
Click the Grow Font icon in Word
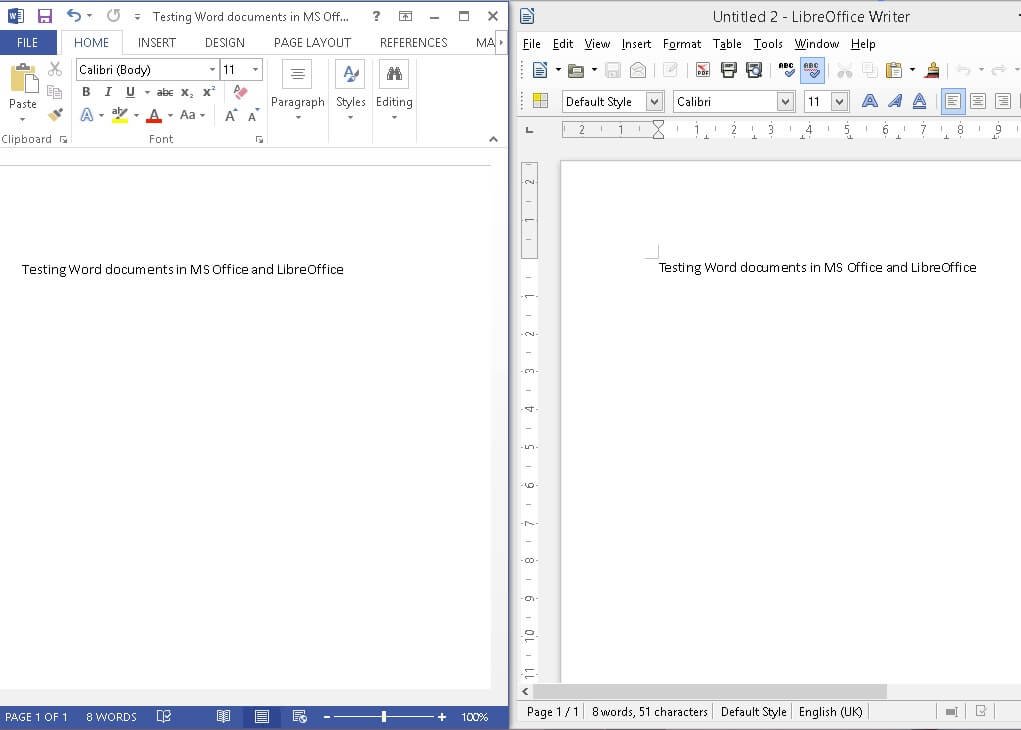231,115
